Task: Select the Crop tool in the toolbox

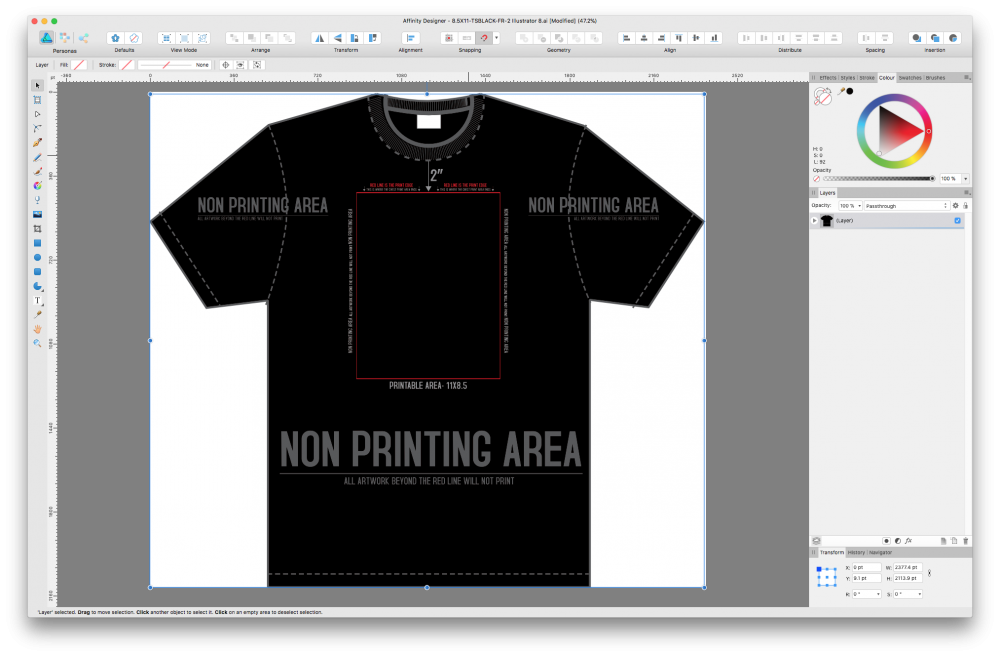Action: (38, 228)
